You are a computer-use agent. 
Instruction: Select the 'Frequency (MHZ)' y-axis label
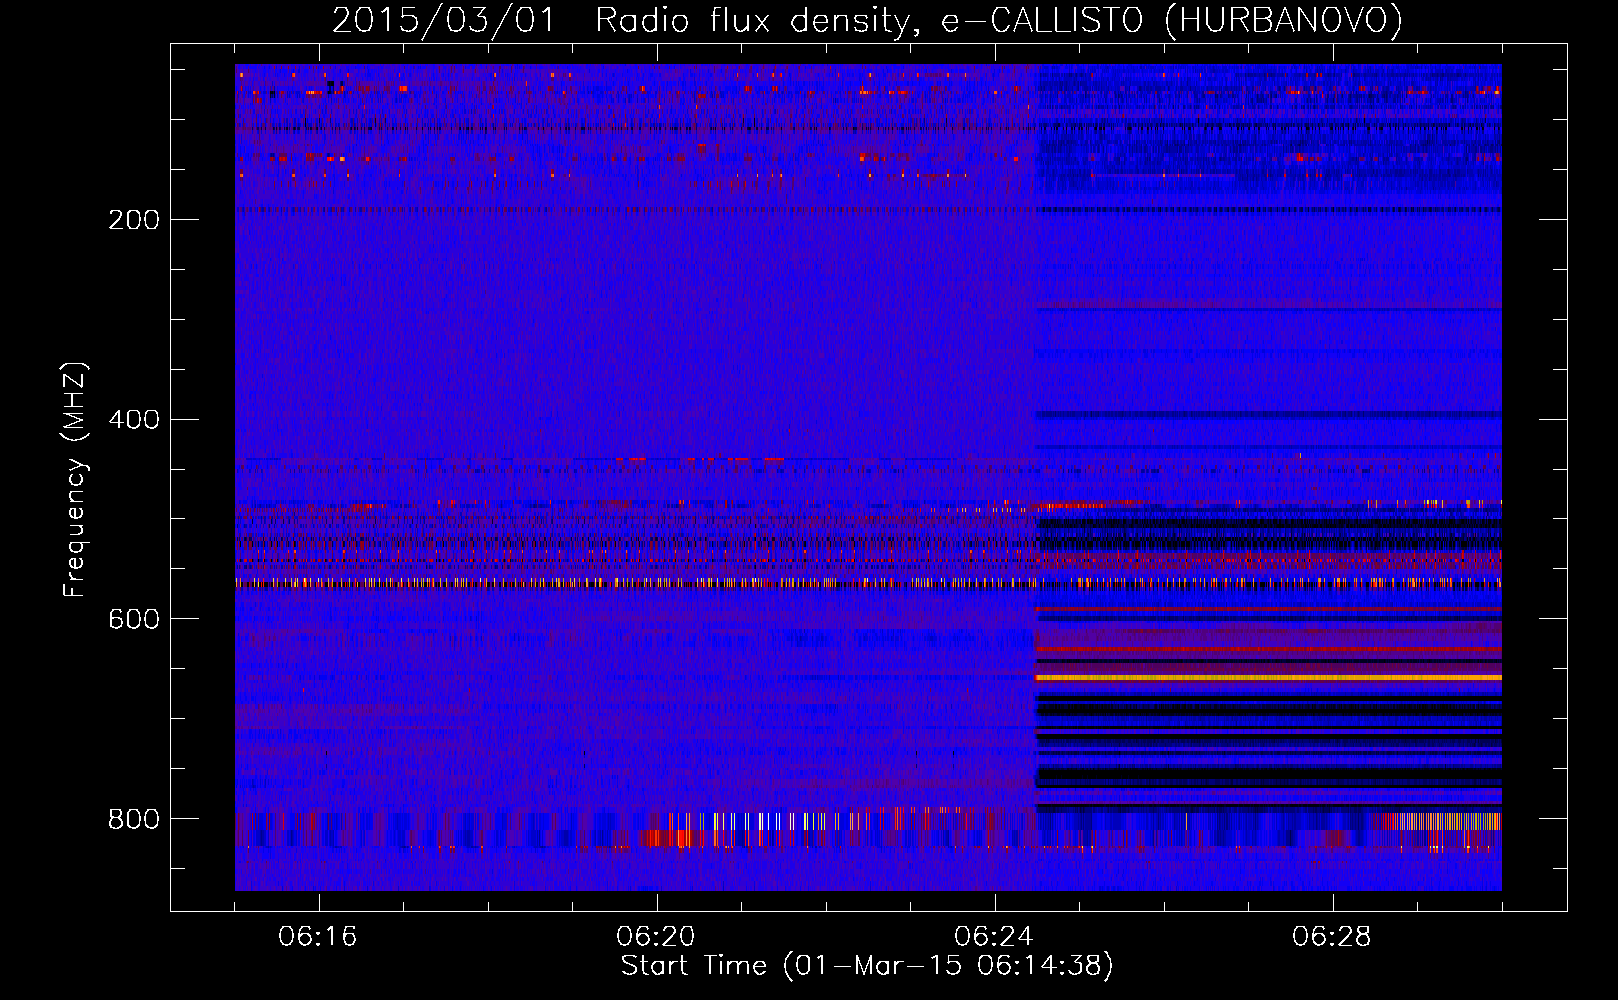click(x=75, y=480)
